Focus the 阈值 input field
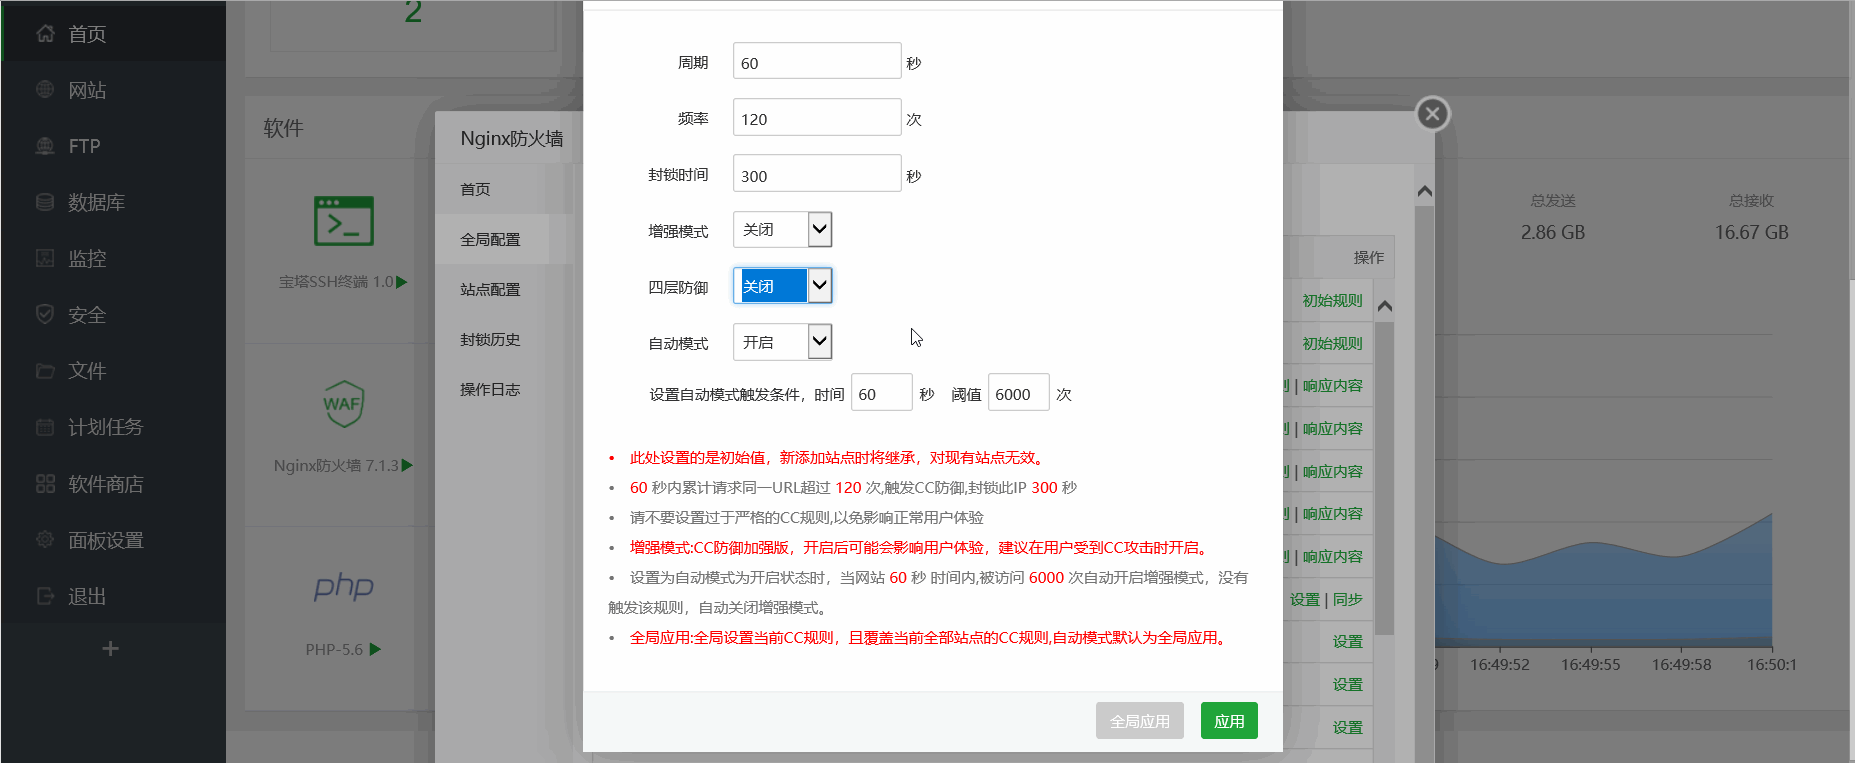Image resolution: width=1855 pixels, height=763 pixels. point(1019,392)
